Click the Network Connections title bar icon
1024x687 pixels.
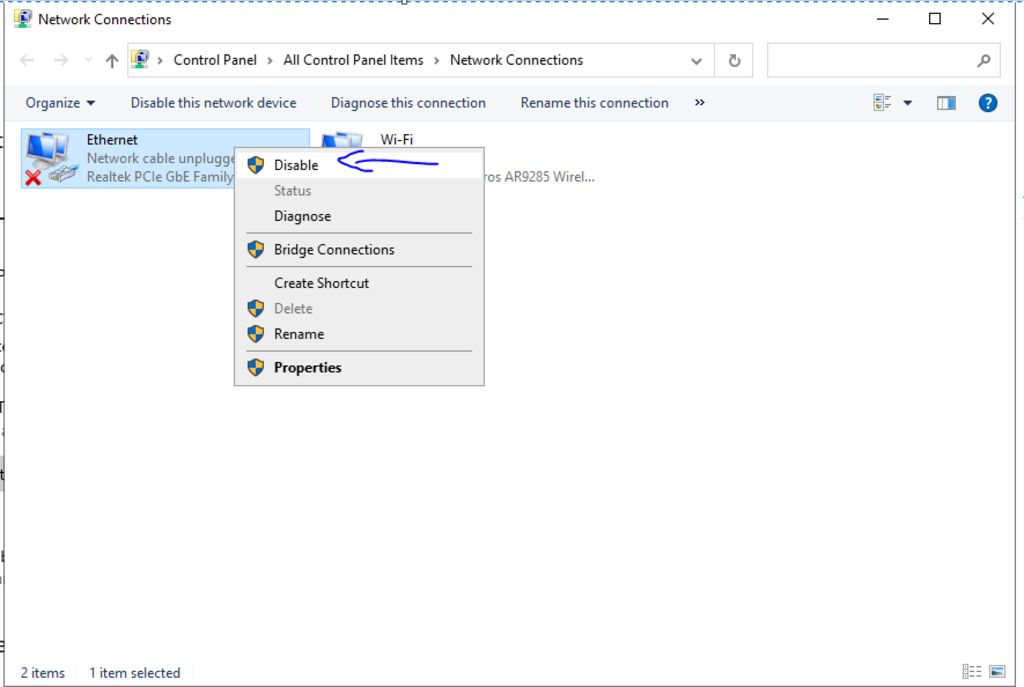[23, 19]
